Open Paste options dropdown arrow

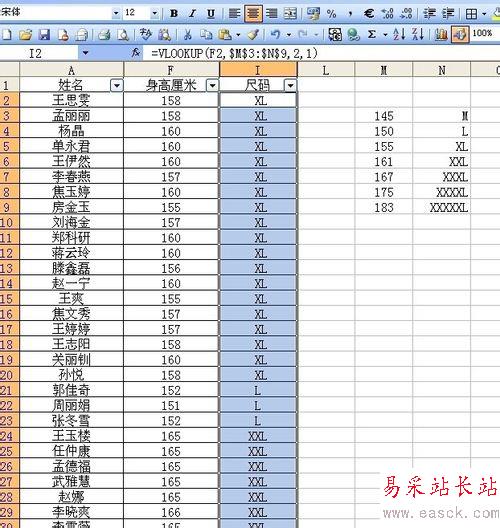(238, 34)
